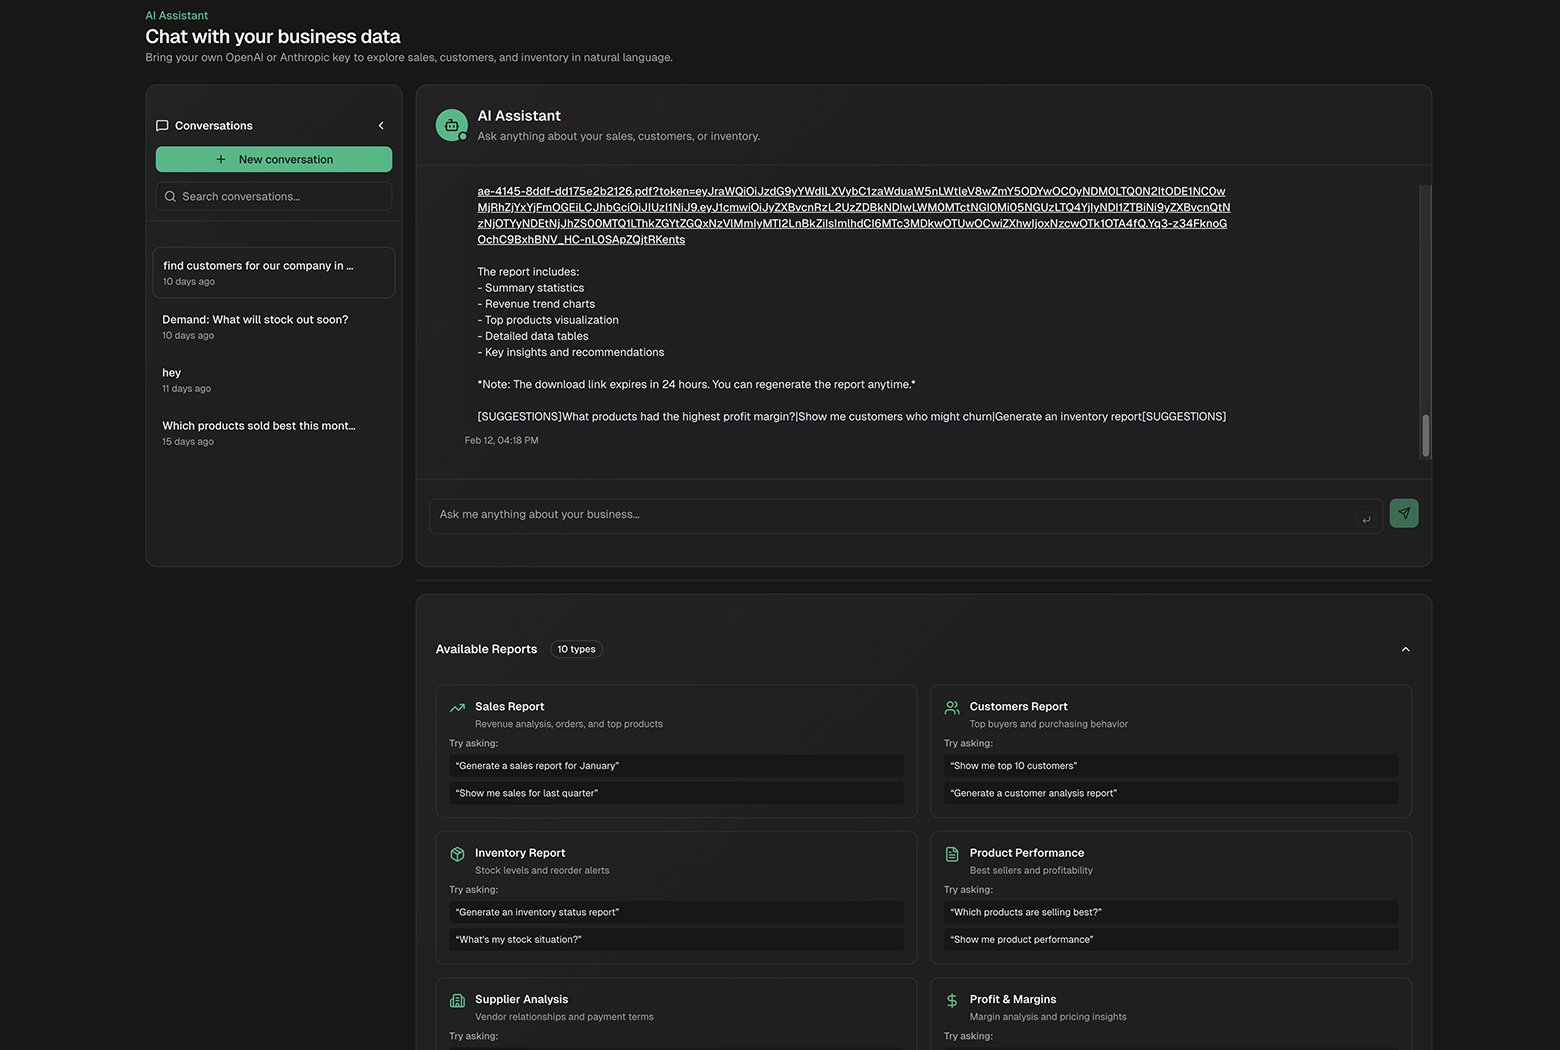
Task: Click the magnifier icon in conversation search
Action: coord(170,196)
